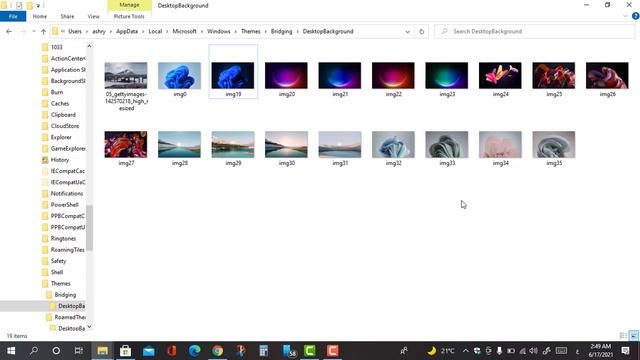Image resolution: width=640 pixels, height=360 pixels.
Task: Open recent locations dropdown arrow
Action: tap(34, 31)
